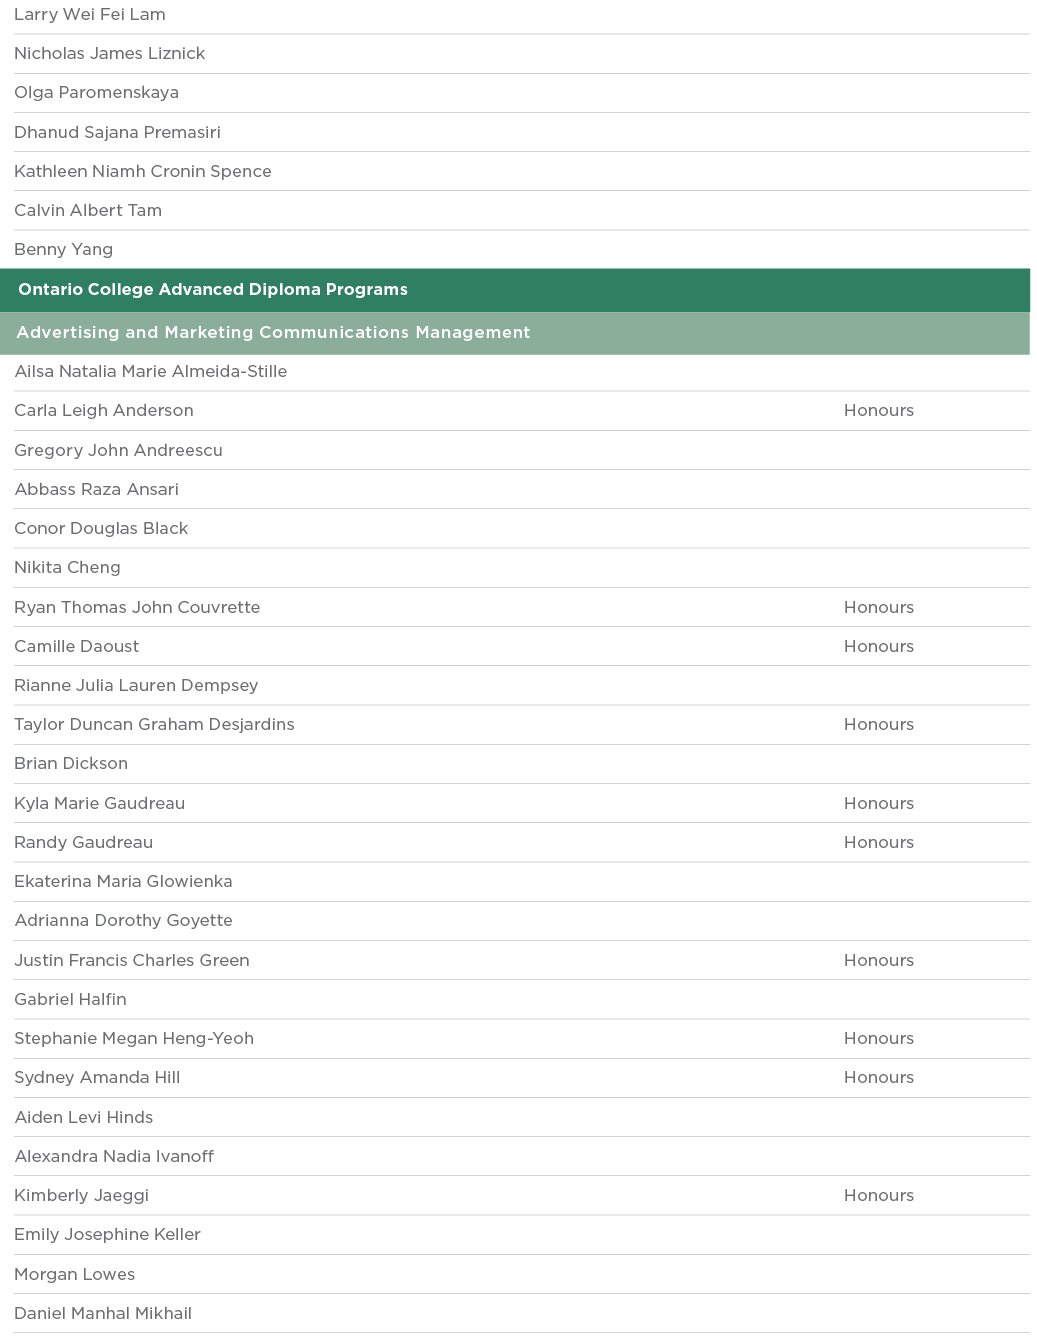1037x1338 pixels.
Task: Click on Justin Francis Charles Green
Action: 132,961
